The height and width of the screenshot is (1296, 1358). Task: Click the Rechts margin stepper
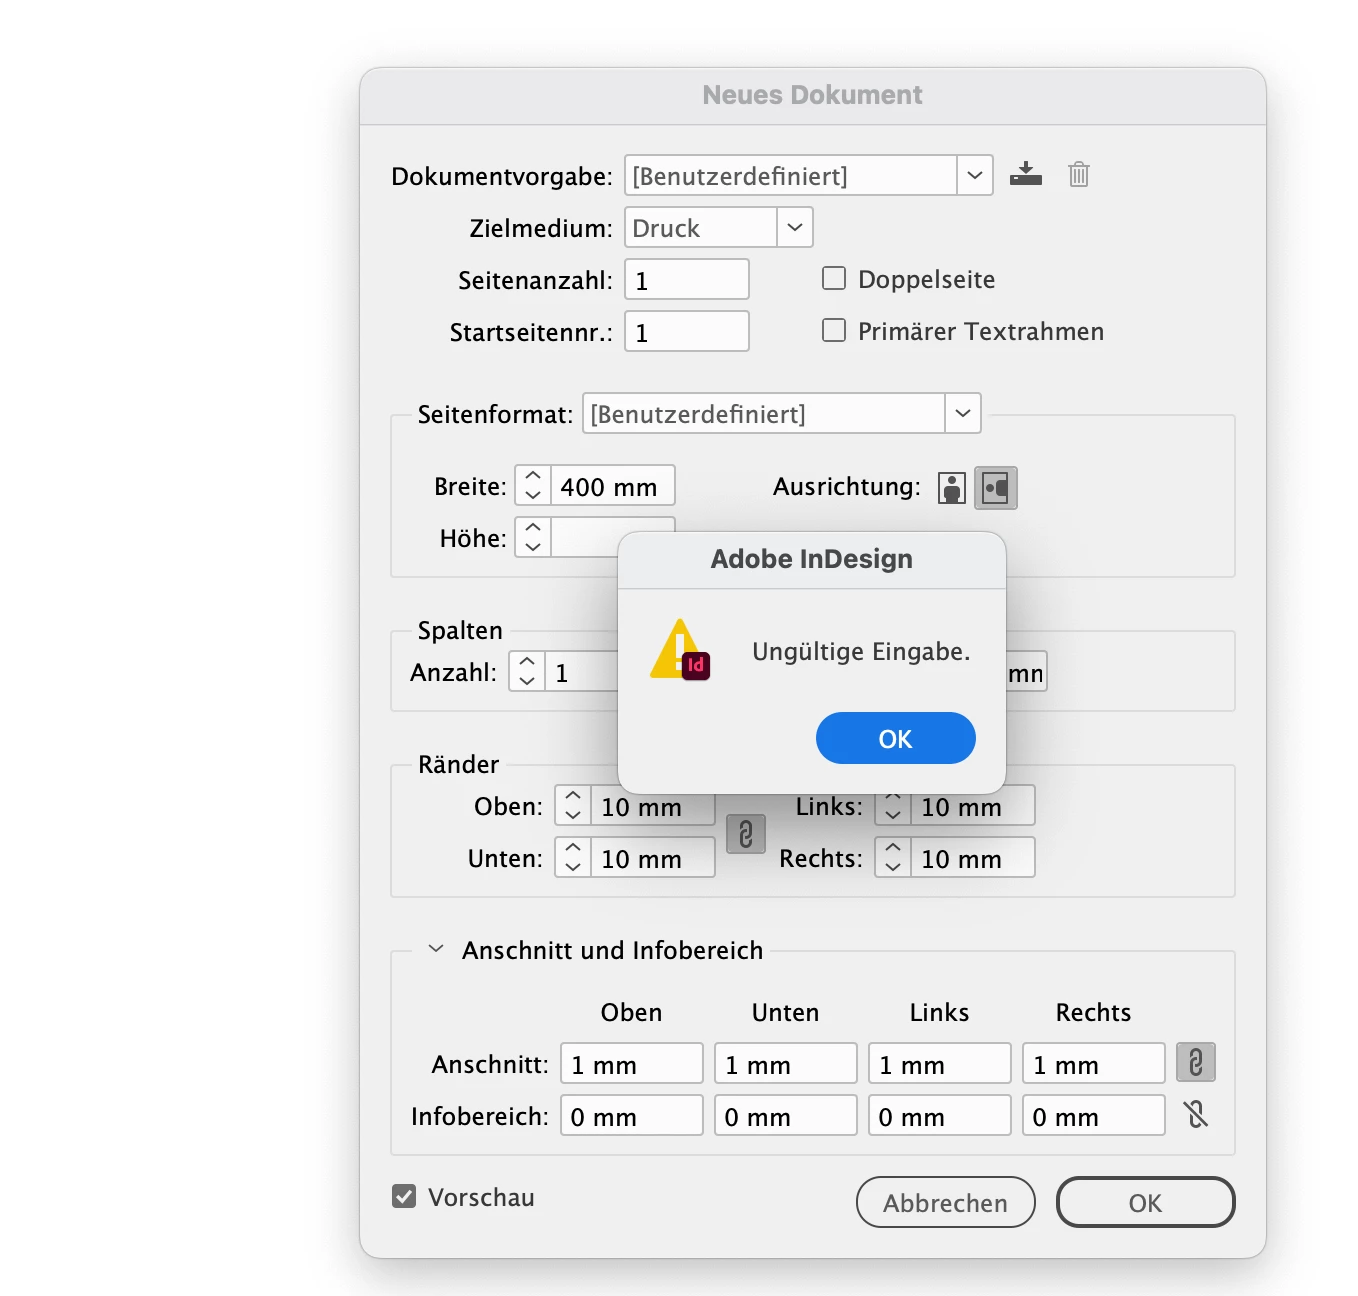tap(893, 858)
